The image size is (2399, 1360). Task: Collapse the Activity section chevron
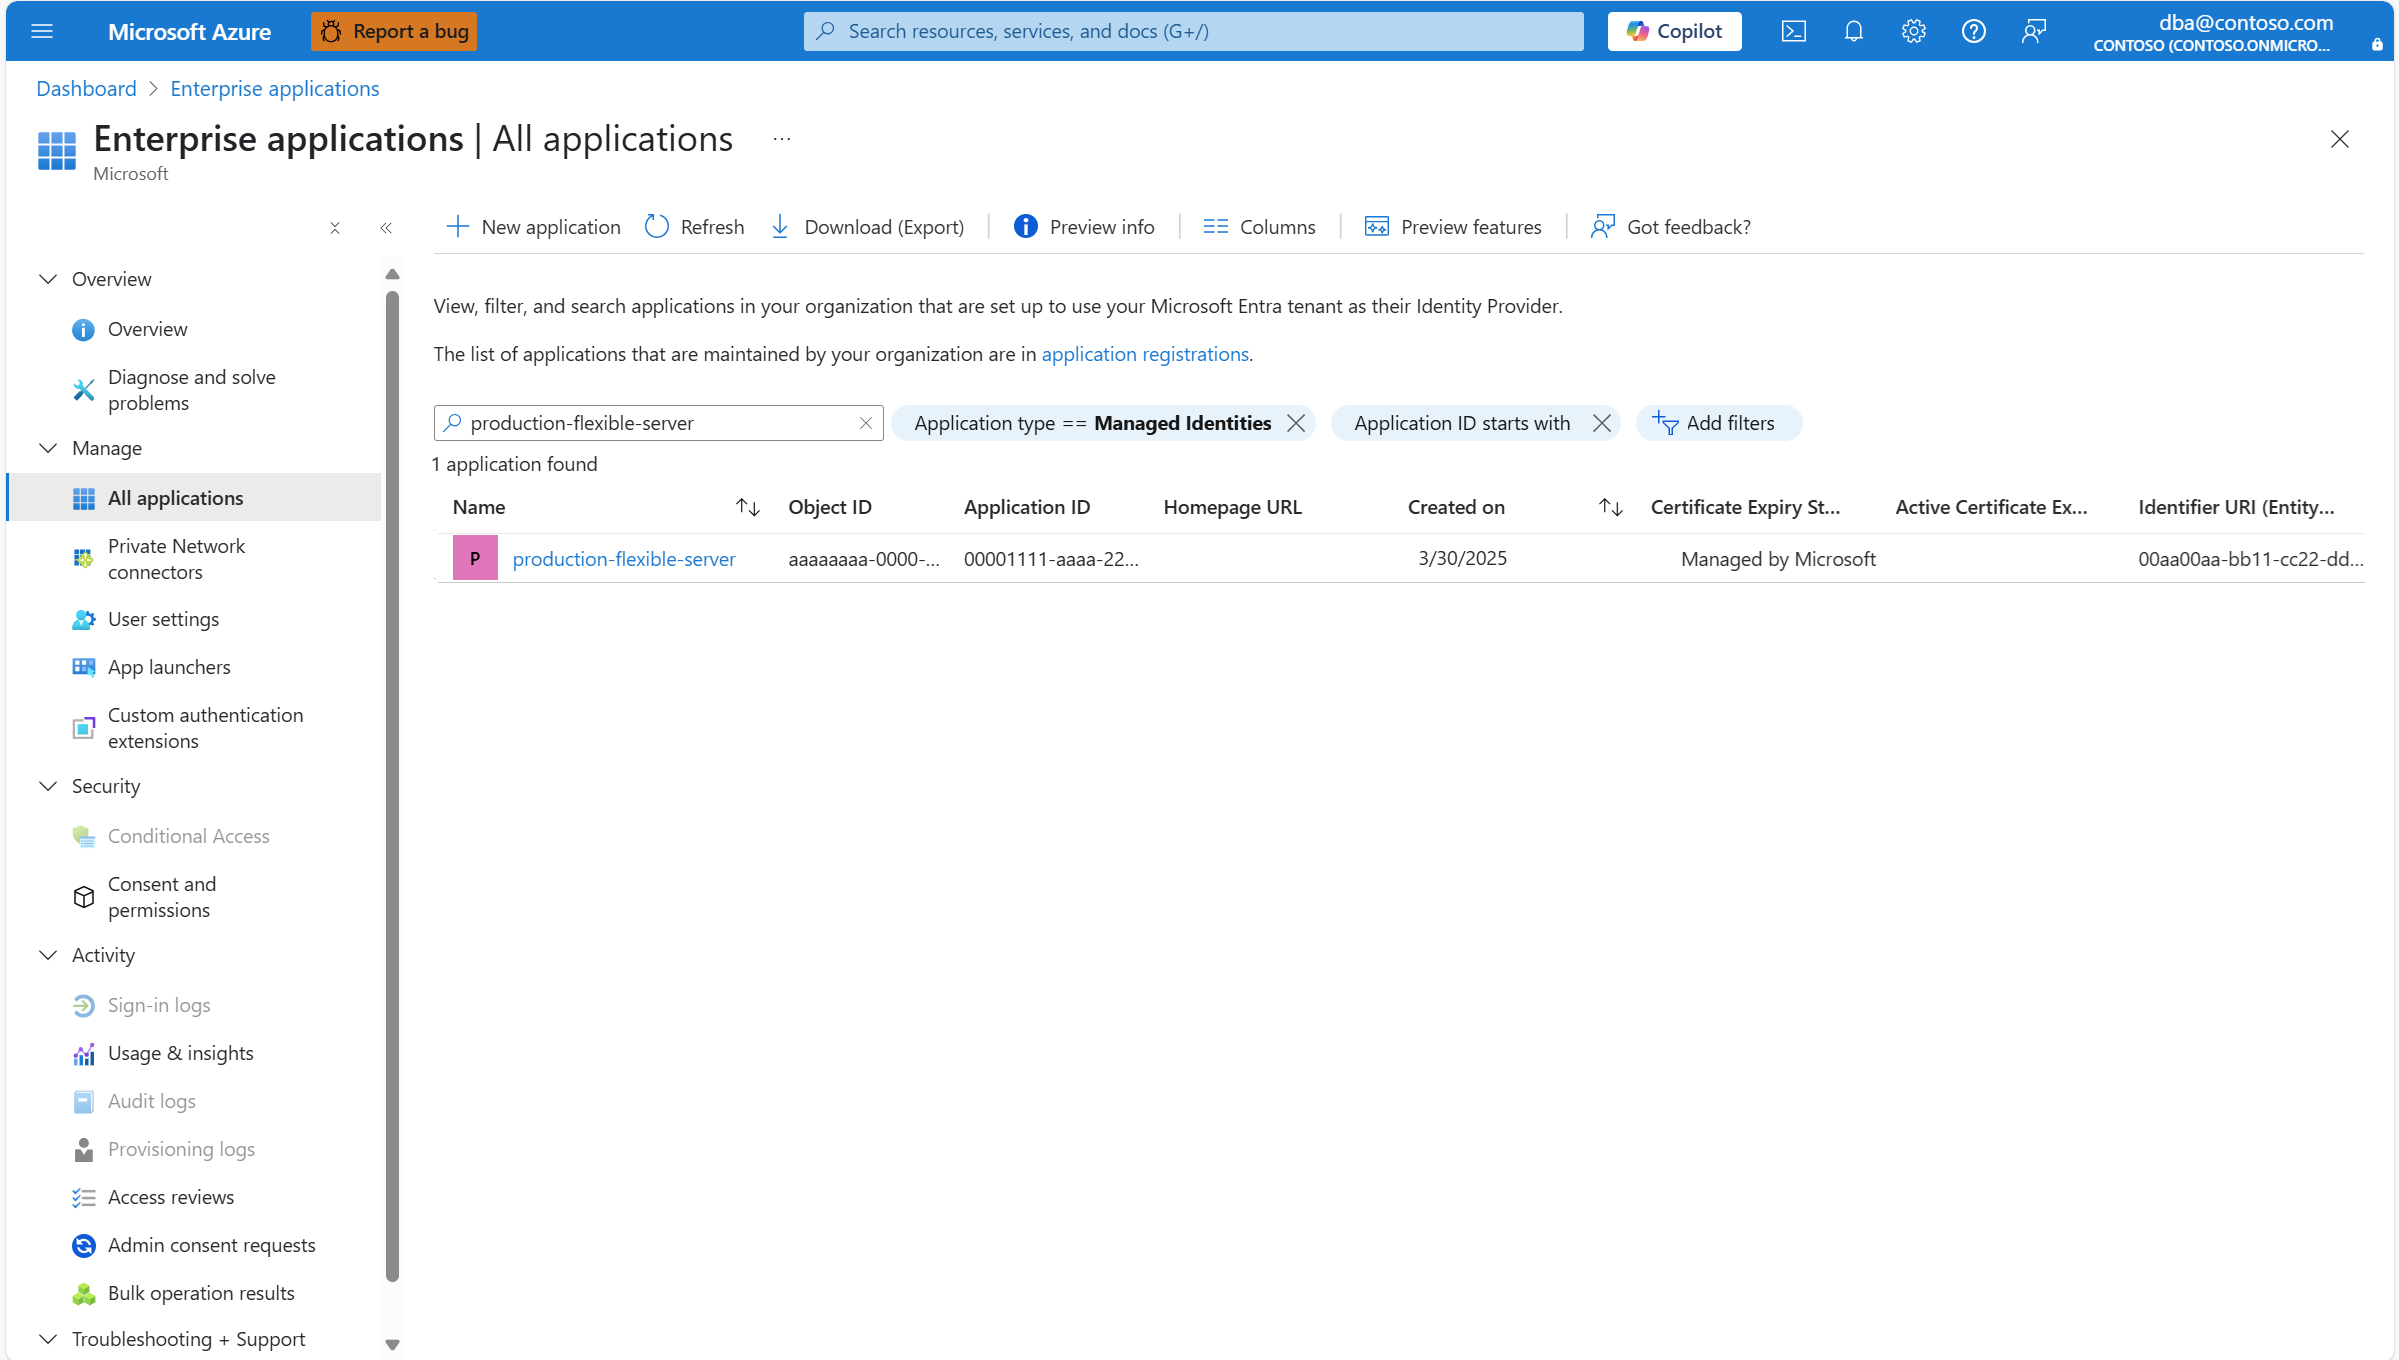click(x=47, y=955)
